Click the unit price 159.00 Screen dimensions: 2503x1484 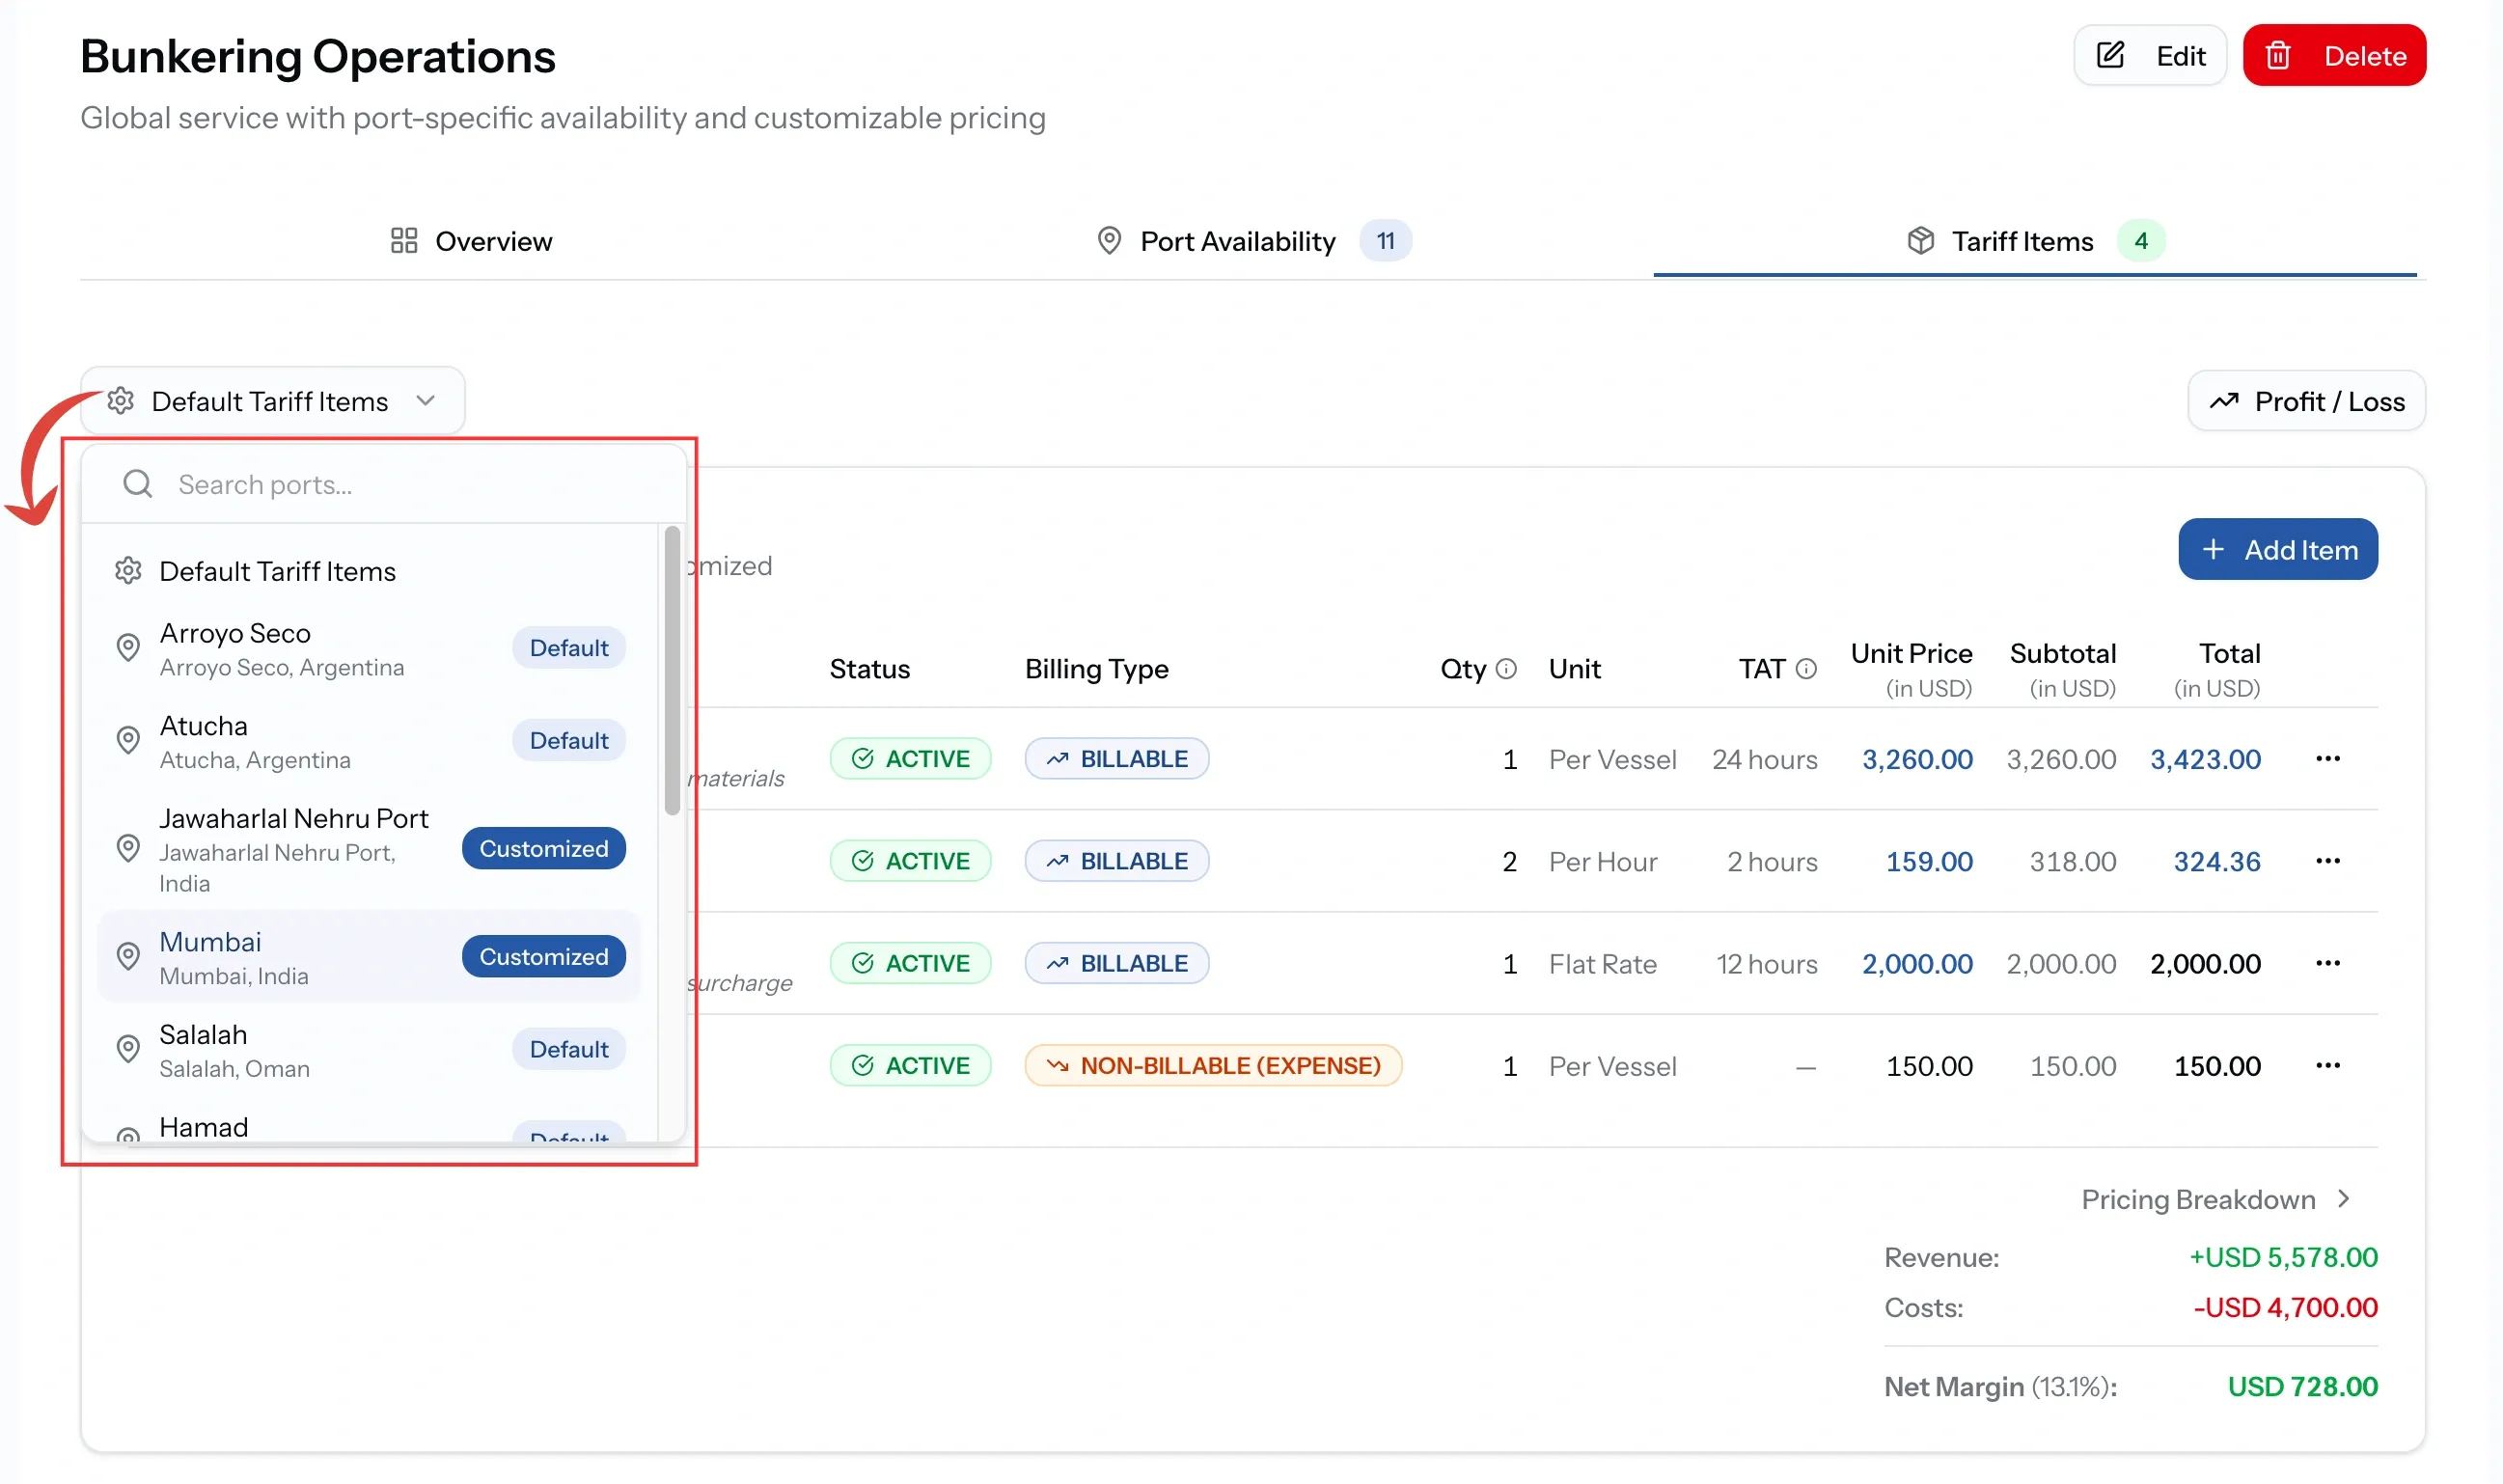pos(1929,861)
